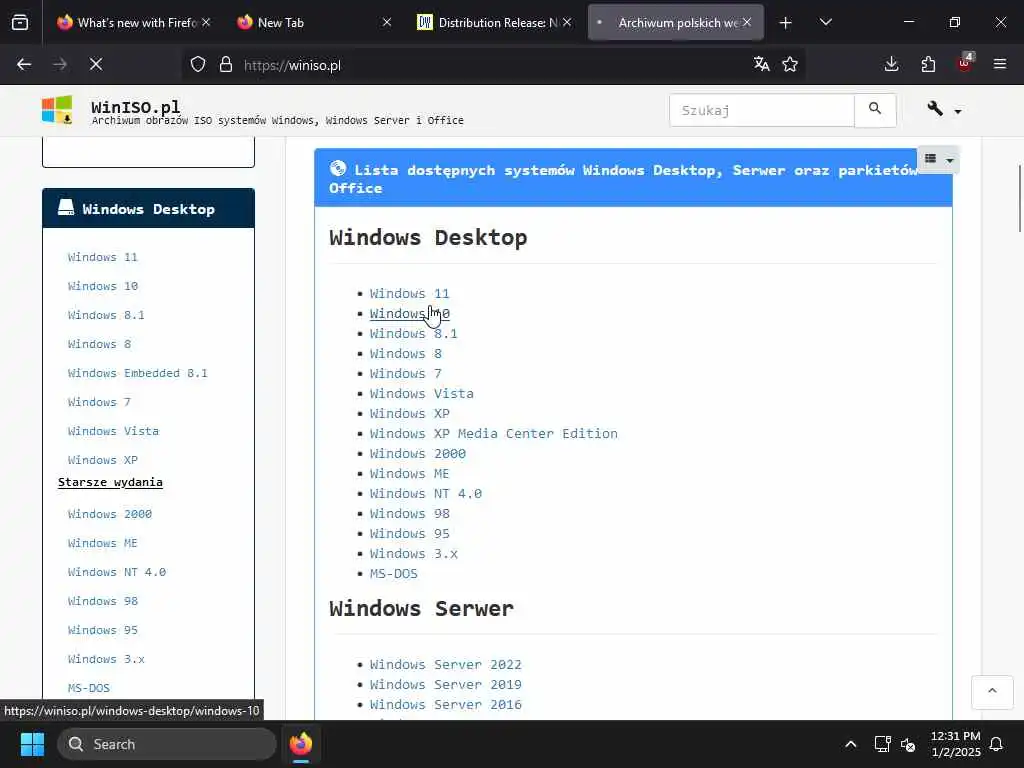Open a new tab with plus button

coord(786,23)
